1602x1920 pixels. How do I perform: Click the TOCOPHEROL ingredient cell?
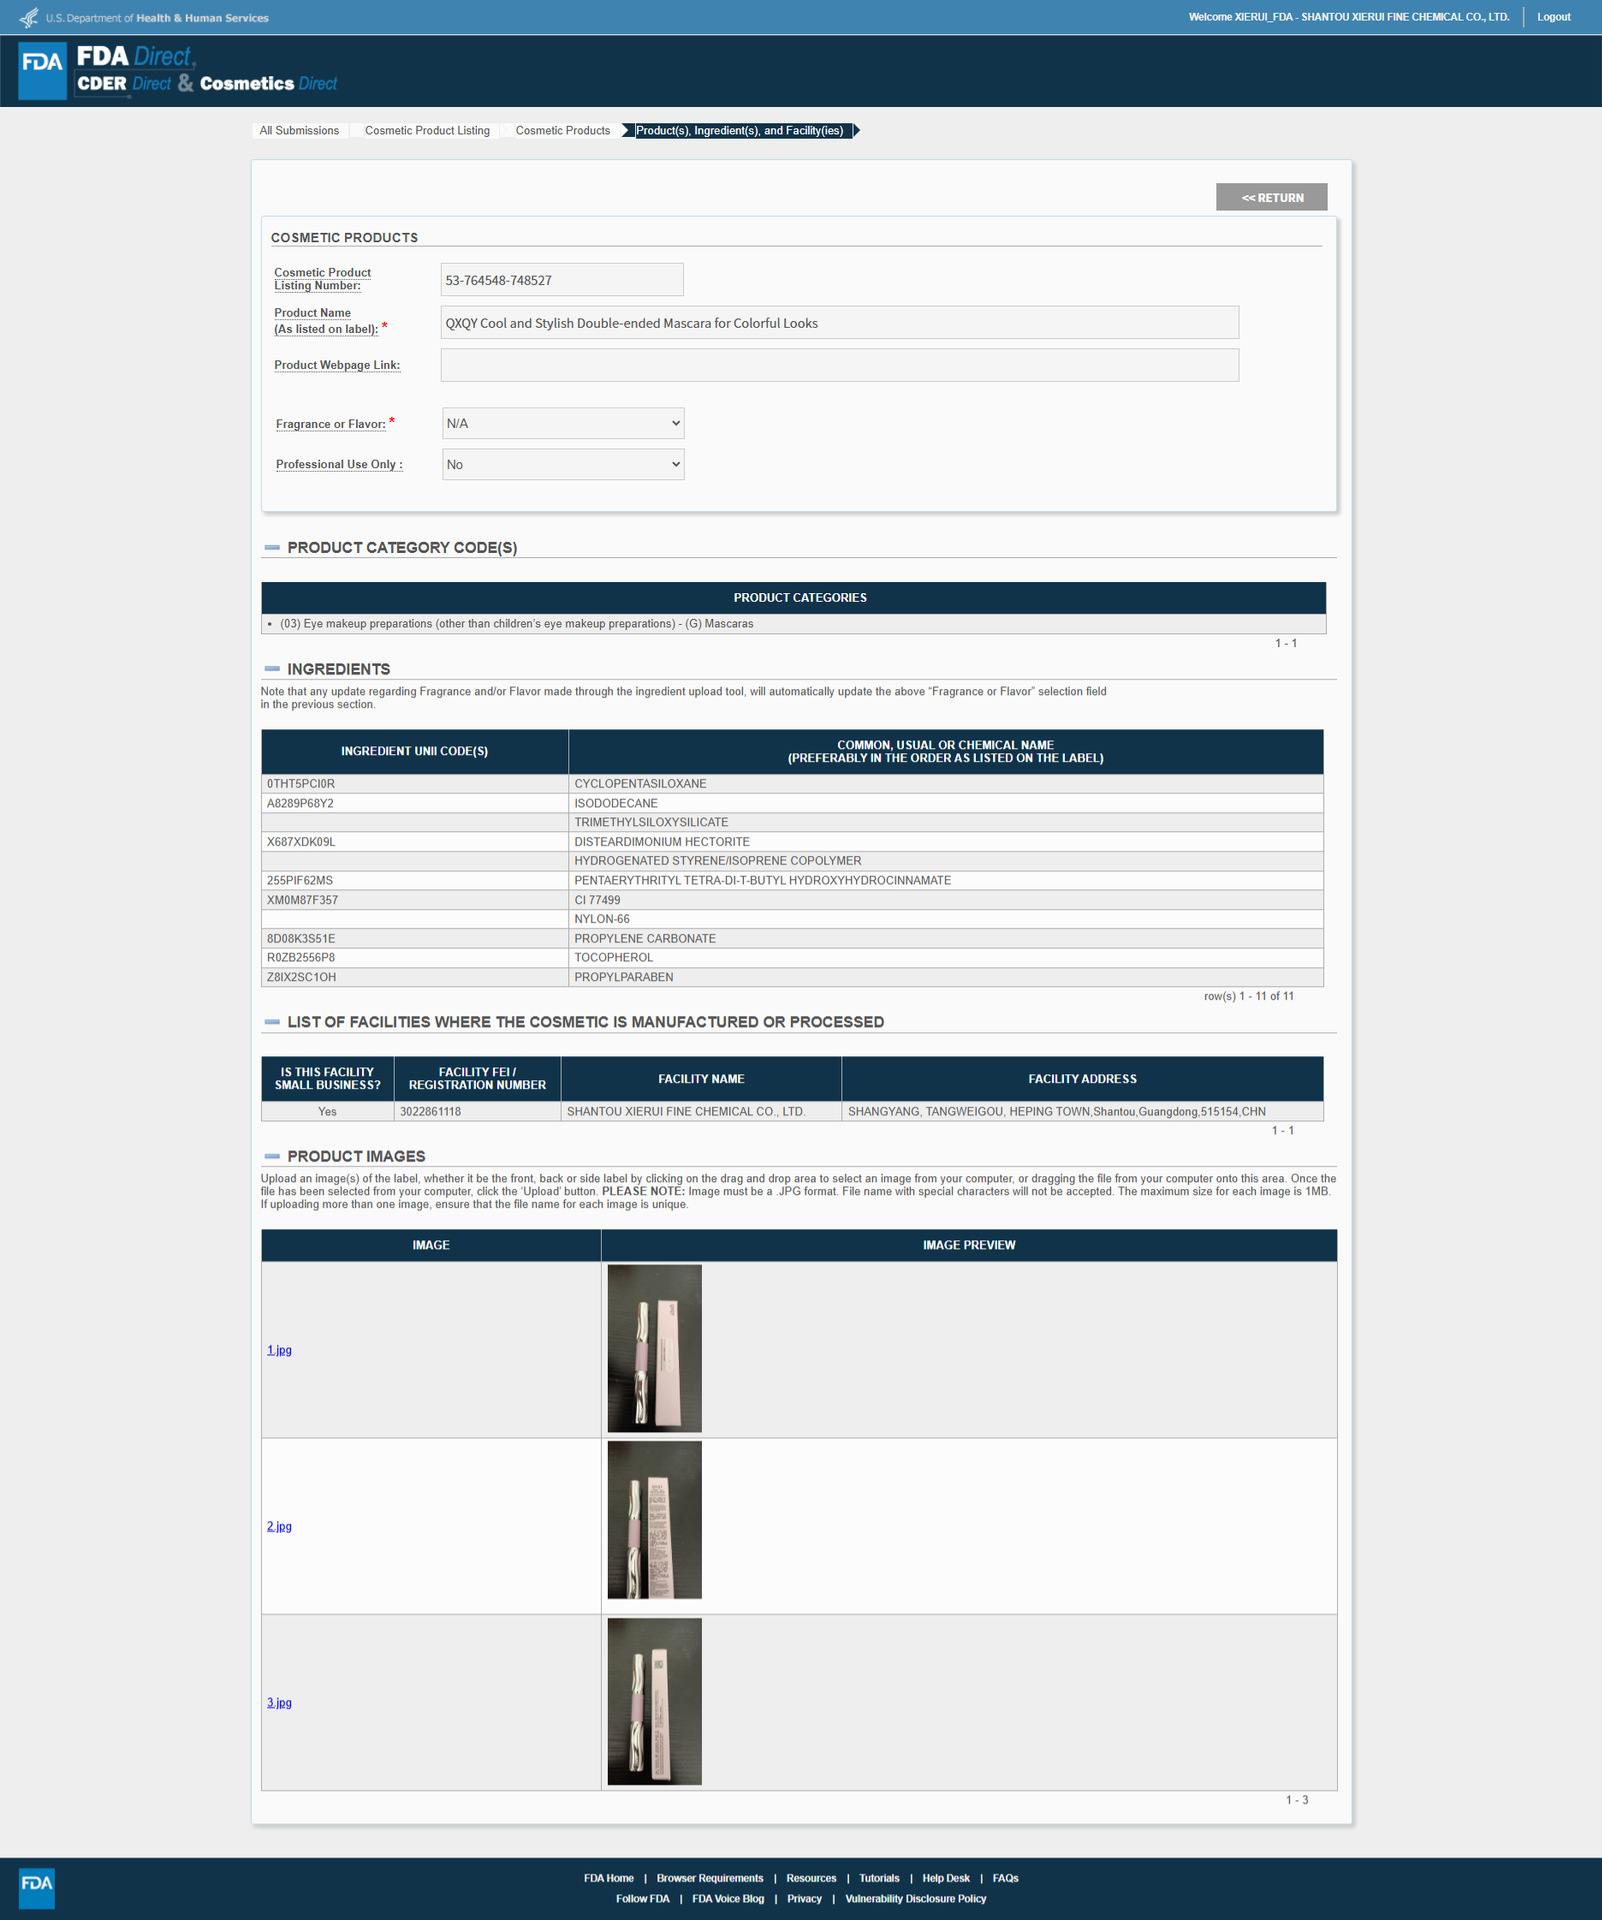tap(946, 958)
